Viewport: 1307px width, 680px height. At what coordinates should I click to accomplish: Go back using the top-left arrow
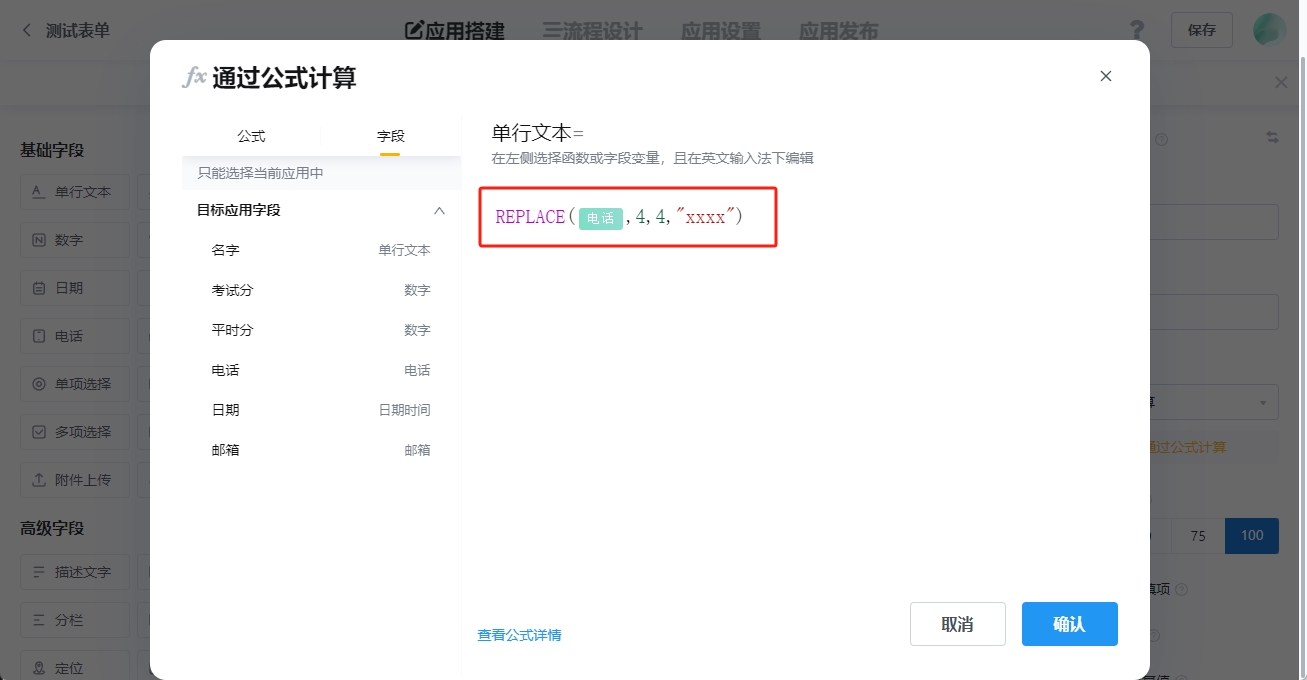[27, 31]
